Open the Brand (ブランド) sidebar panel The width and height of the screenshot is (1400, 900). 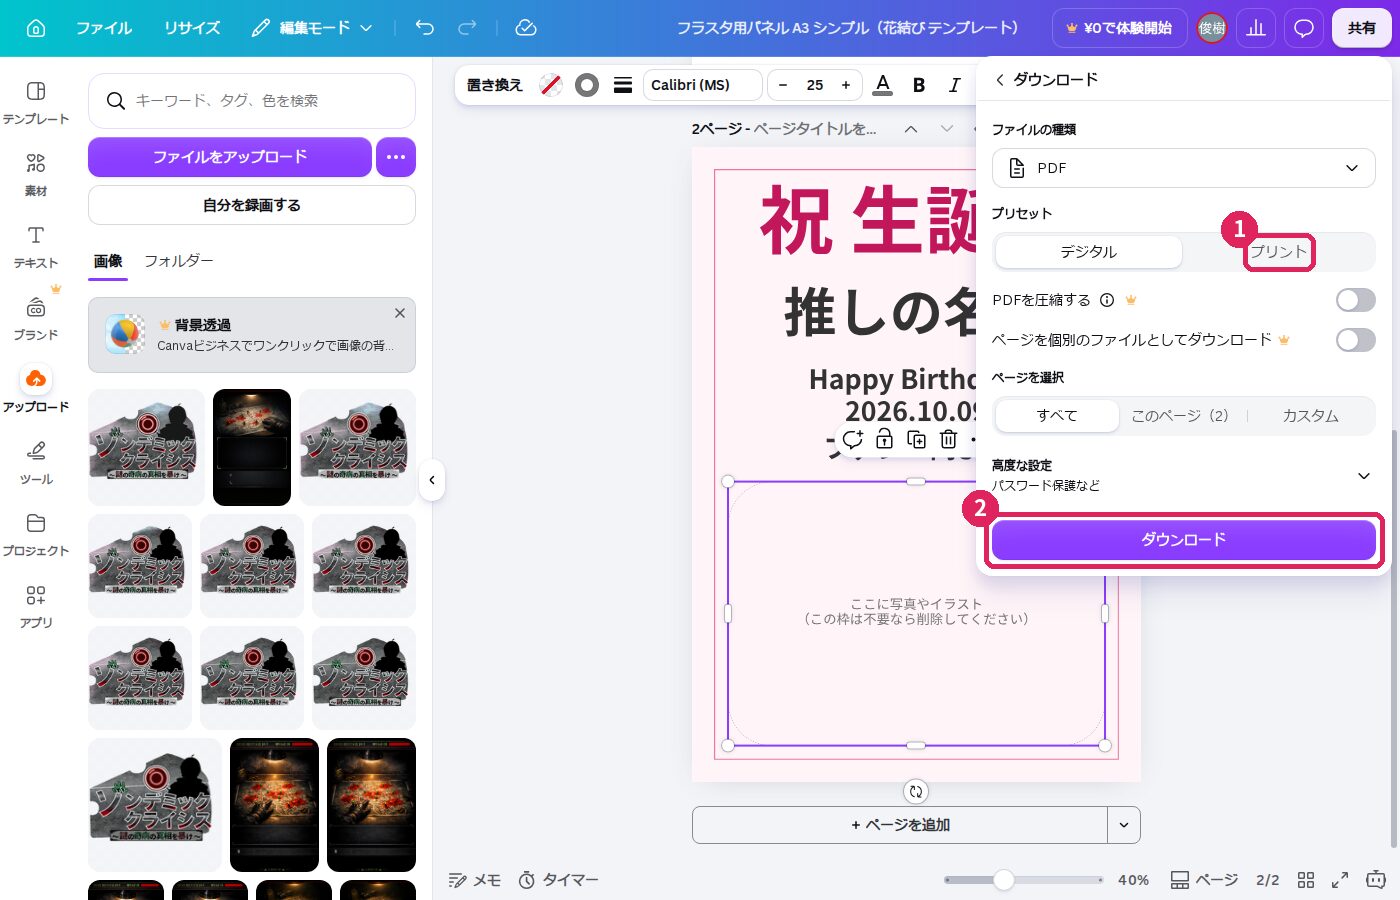coord(36,318)
